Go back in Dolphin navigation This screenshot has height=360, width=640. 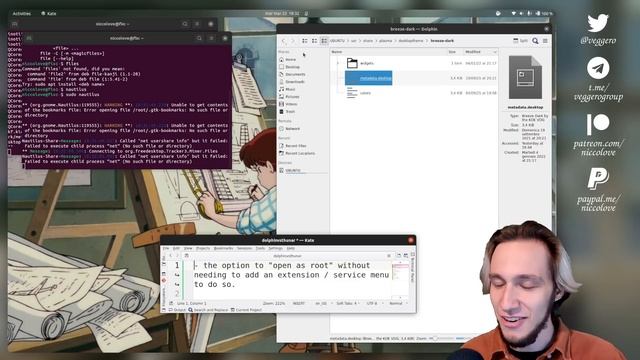coord(284,41)
